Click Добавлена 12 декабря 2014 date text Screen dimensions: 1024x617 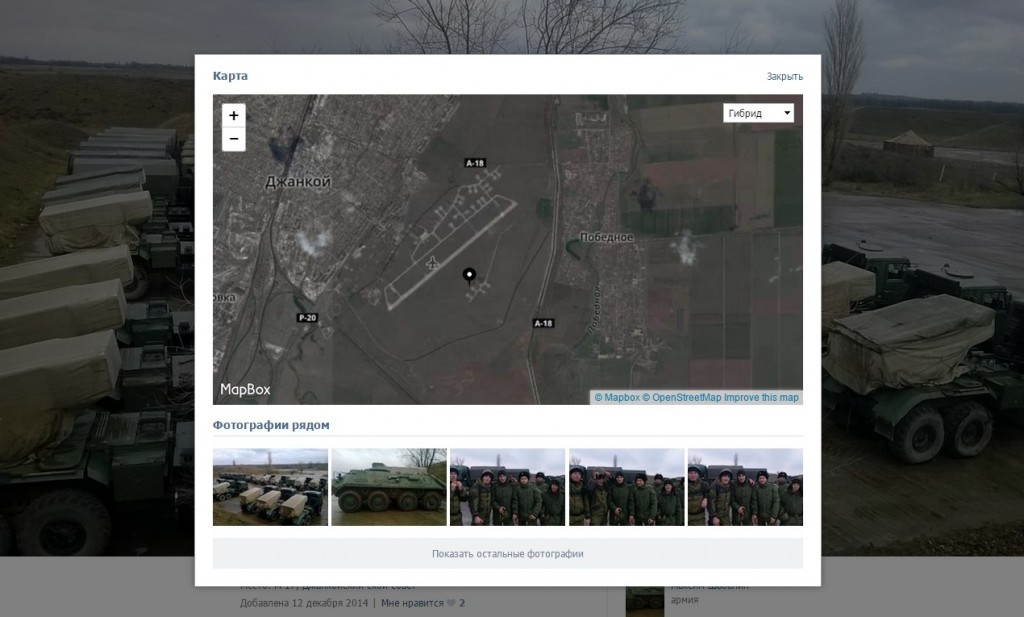[304, 603]
